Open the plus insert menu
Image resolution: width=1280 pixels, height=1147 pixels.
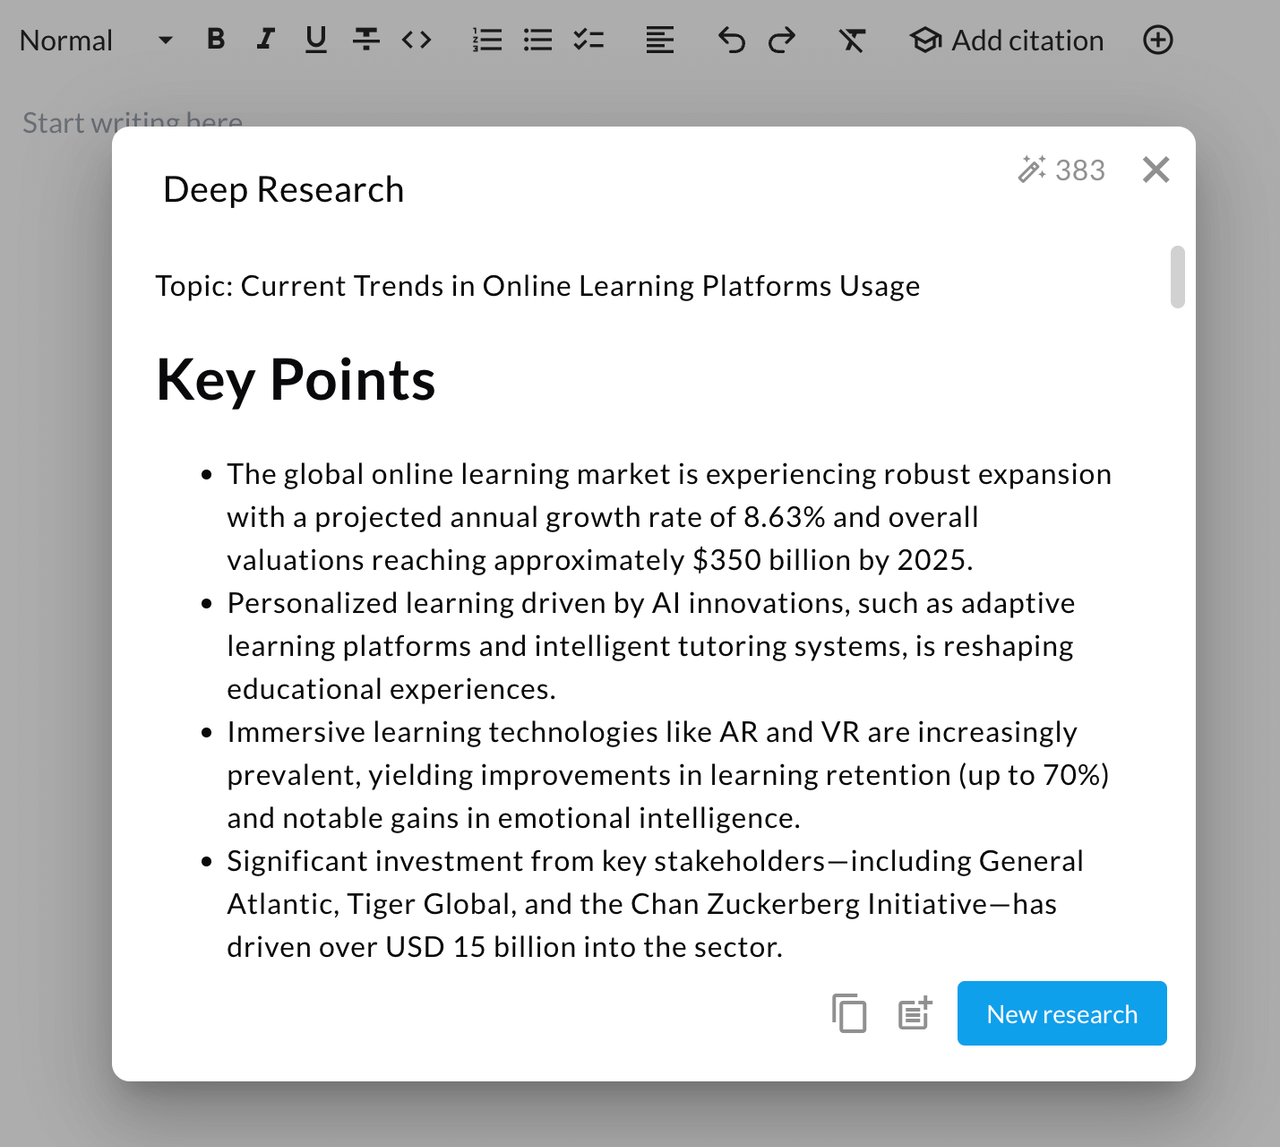(1158, 40)
